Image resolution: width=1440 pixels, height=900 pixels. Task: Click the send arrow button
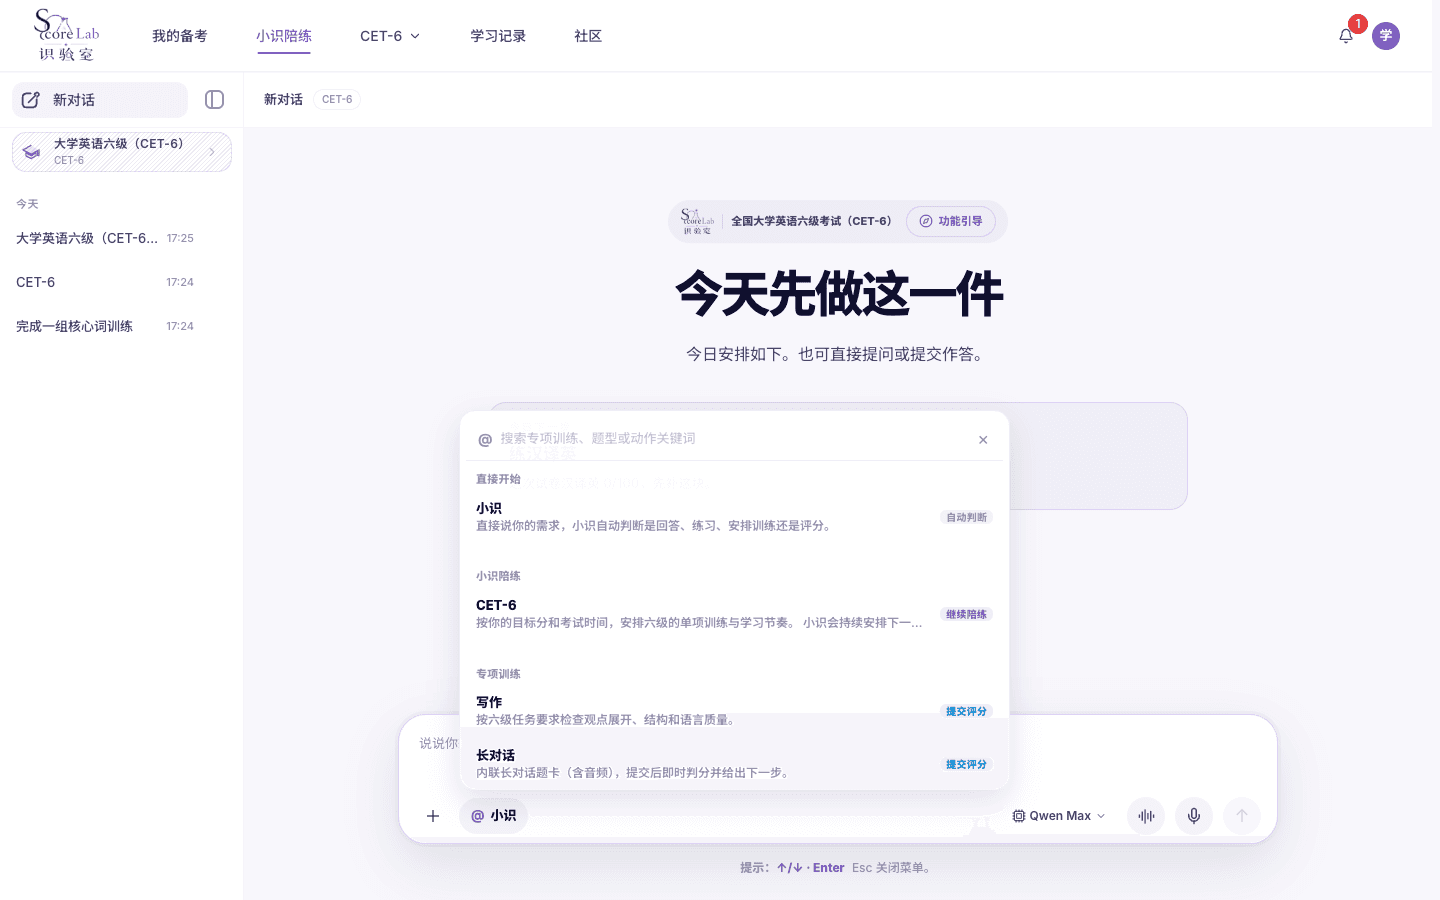click(x=1242, y=816)
